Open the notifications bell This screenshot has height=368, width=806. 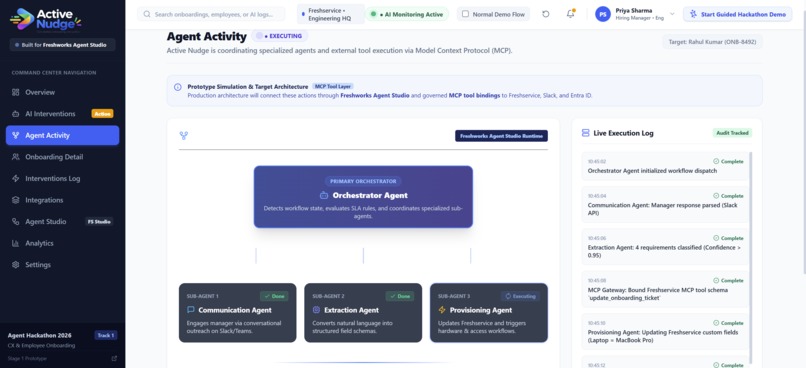571,14
